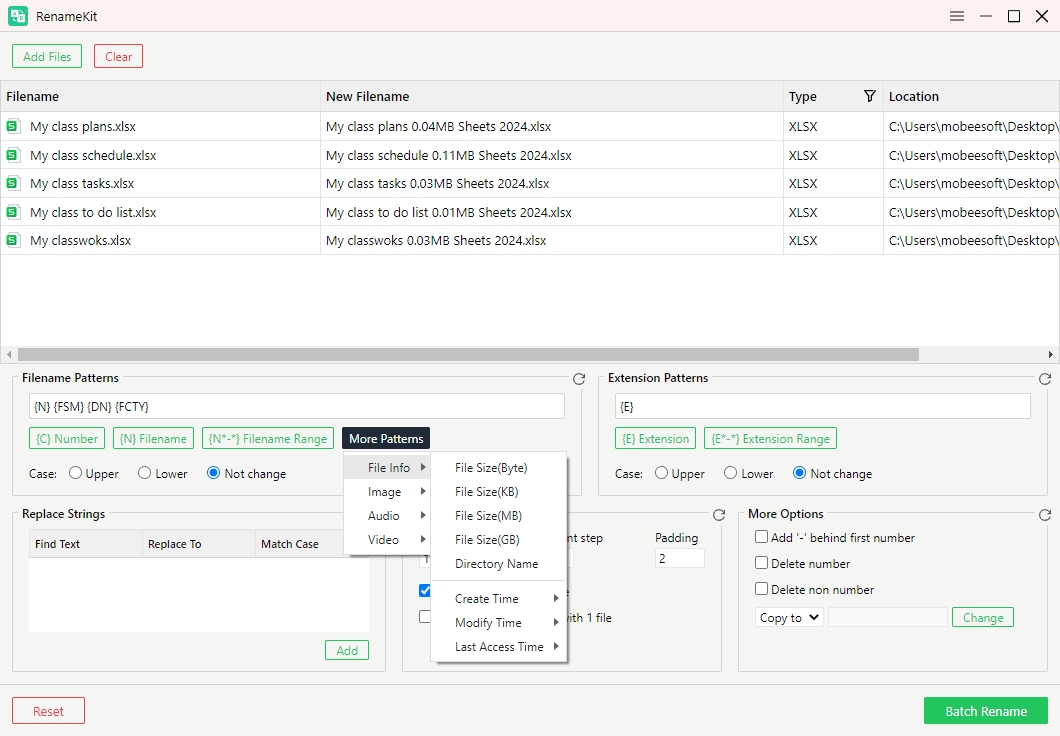Click the RenameKit app logo icon
Image resolution: width=1060 pixels, height=736 pixels.
[x=18, y=16]
